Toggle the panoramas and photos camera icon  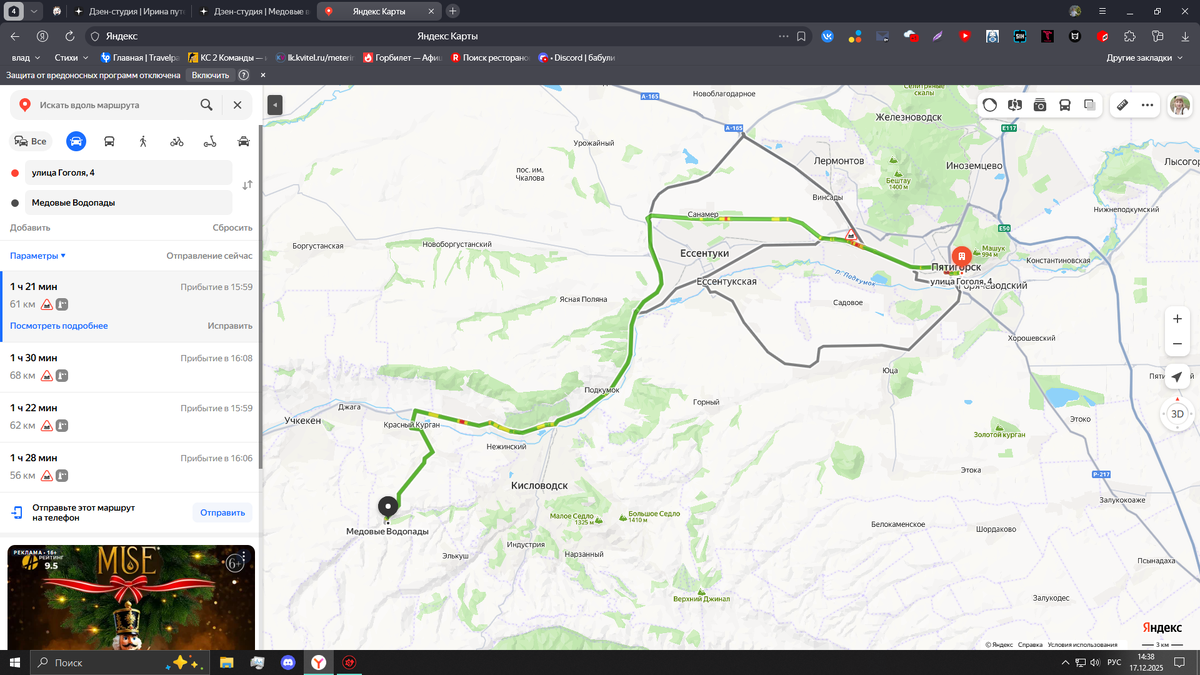(1040, 104)
